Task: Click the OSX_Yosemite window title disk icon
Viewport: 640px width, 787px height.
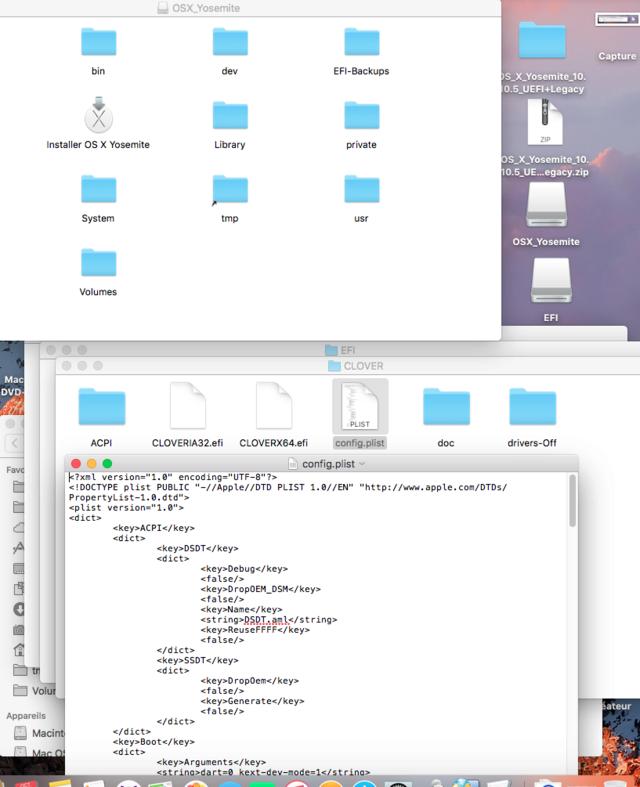Action: [163, 8]
